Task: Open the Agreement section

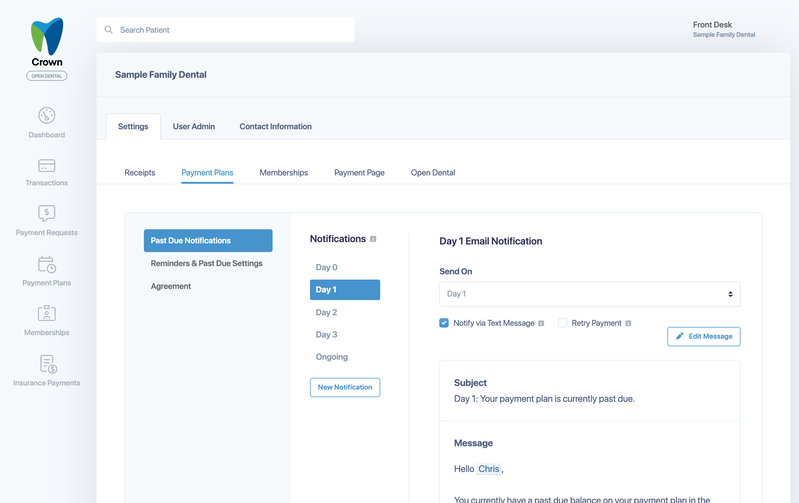Action: pyautogui.click(x=171, y=286)
